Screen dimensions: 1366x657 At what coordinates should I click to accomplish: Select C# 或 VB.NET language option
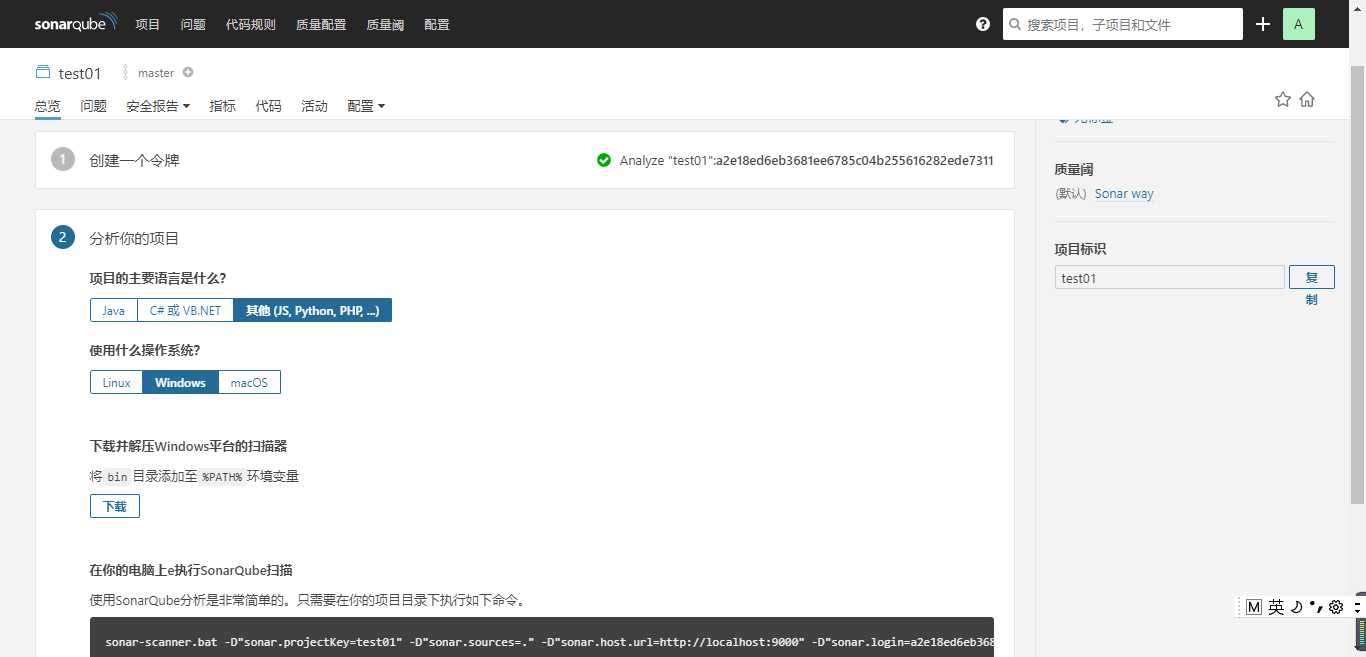185,310
